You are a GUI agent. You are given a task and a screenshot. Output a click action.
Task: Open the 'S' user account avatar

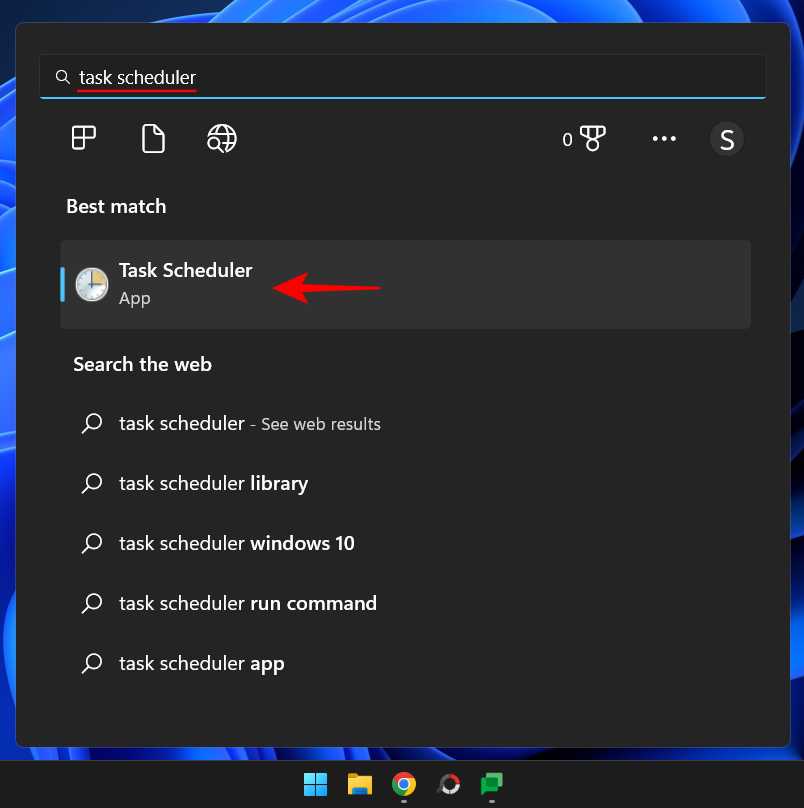coord(727,139)
